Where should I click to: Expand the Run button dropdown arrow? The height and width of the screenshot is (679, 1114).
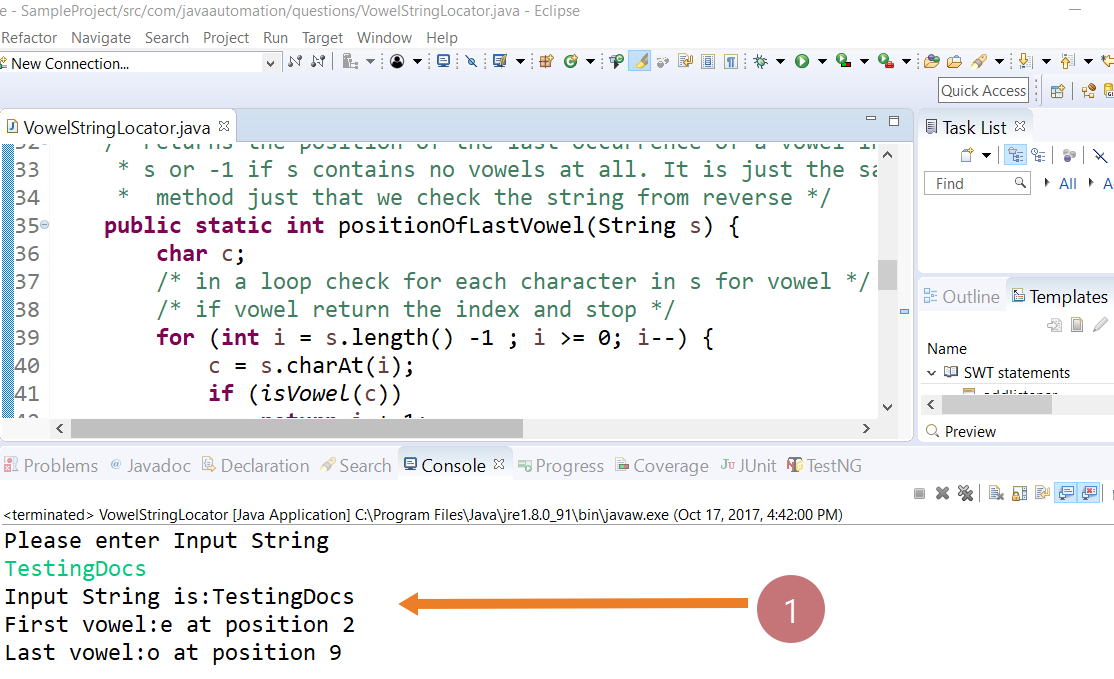tap(820, 62)
